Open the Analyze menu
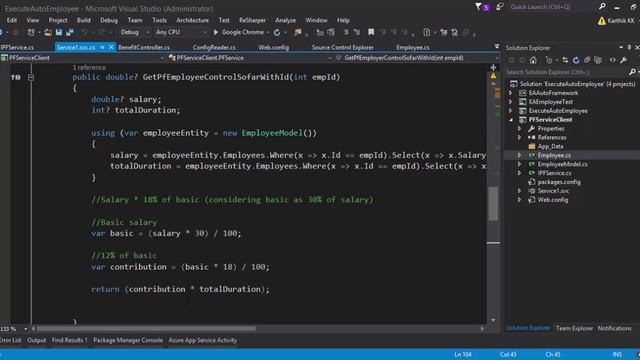The width and height of the screenshot is (640, 360). (x=285, y=20)
